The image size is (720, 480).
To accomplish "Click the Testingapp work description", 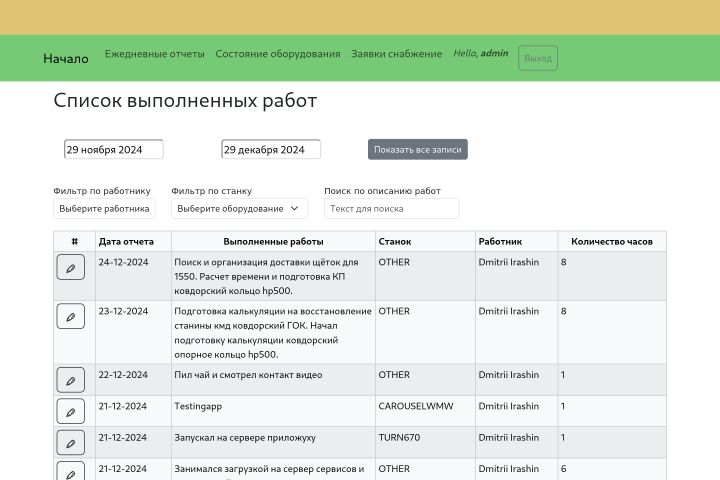I will 198,407.
